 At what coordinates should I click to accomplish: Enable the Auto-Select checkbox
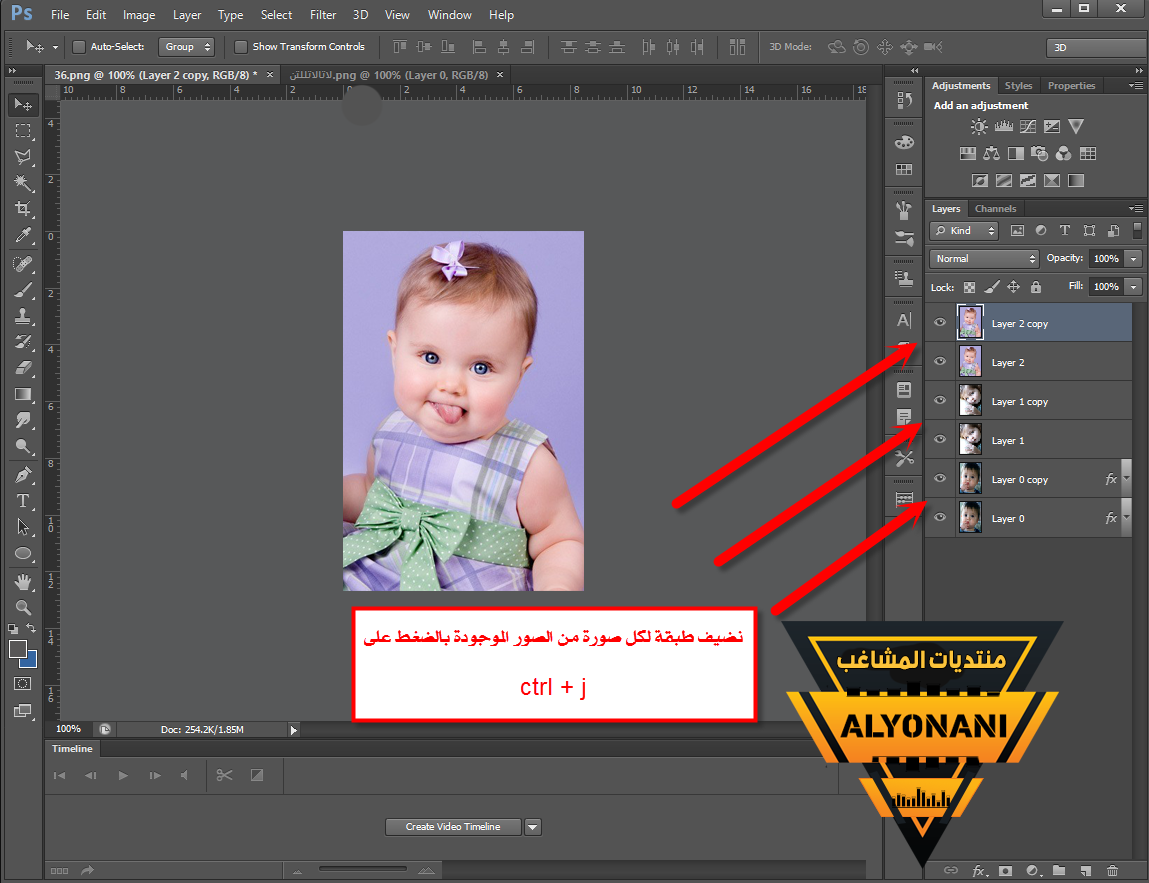79,47
